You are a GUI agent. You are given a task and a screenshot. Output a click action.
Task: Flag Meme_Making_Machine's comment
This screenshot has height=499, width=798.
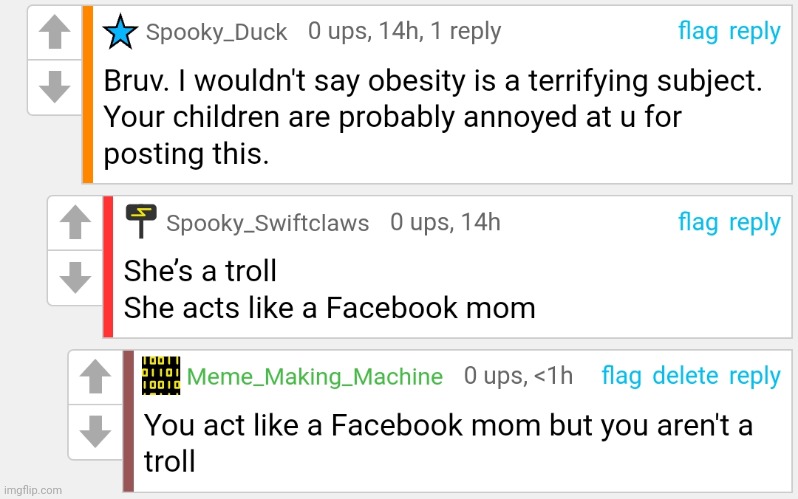pos(621,376)
